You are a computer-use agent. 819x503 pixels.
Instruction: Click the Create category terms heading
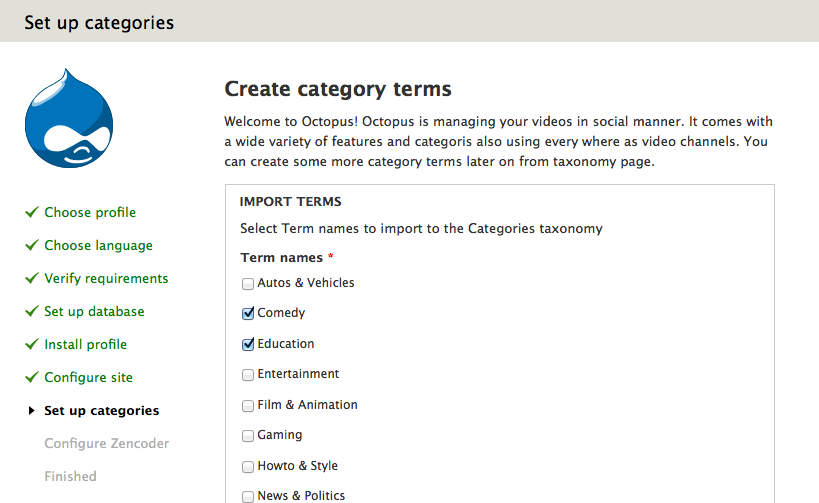click(338, 89)
